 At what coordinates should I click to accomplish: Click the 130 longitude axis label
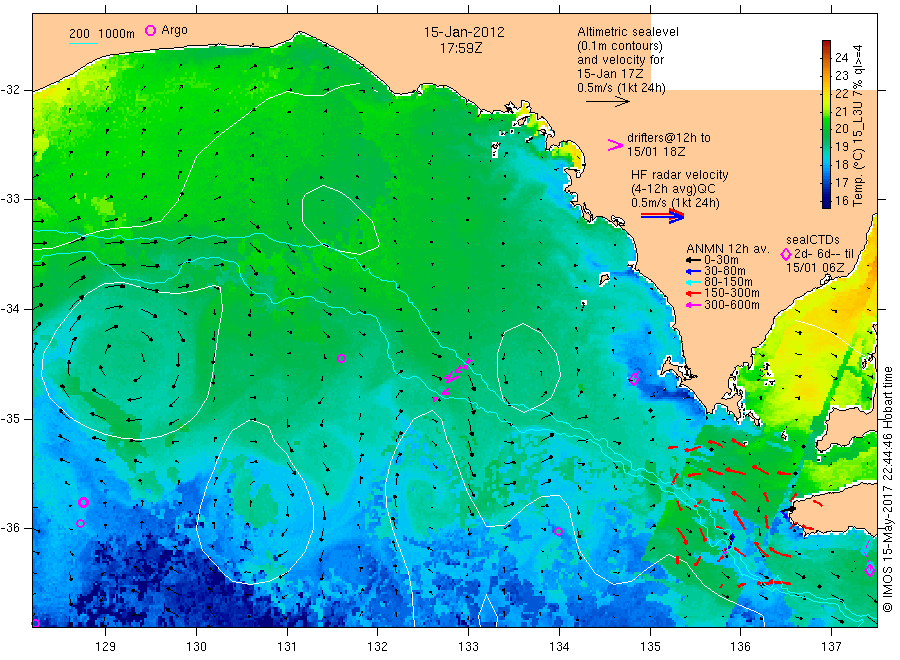(x=196, y=647)
